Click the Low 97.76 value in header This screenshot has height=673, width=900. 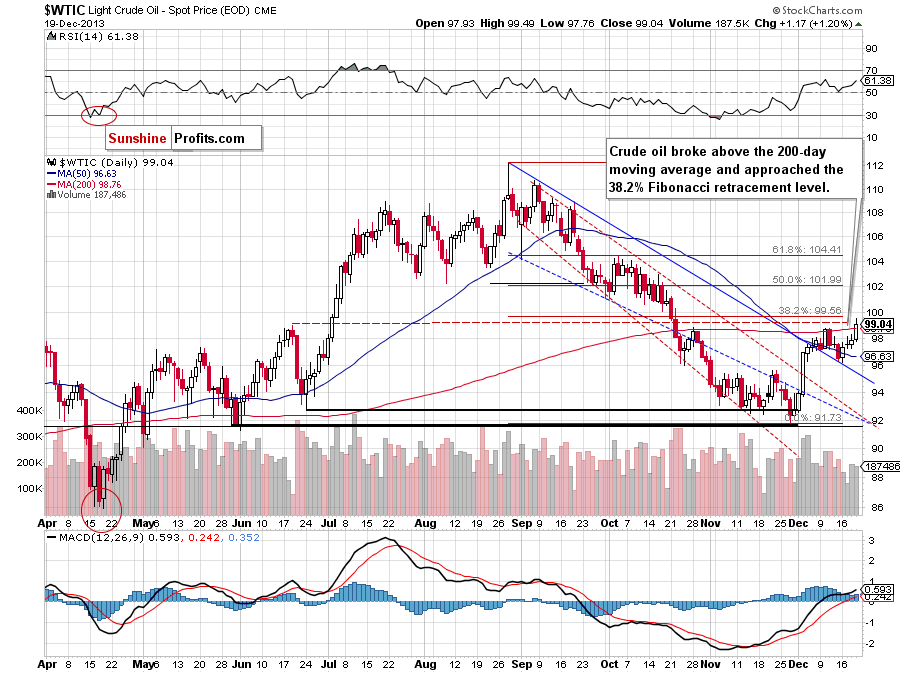click(x=567, y=24)
